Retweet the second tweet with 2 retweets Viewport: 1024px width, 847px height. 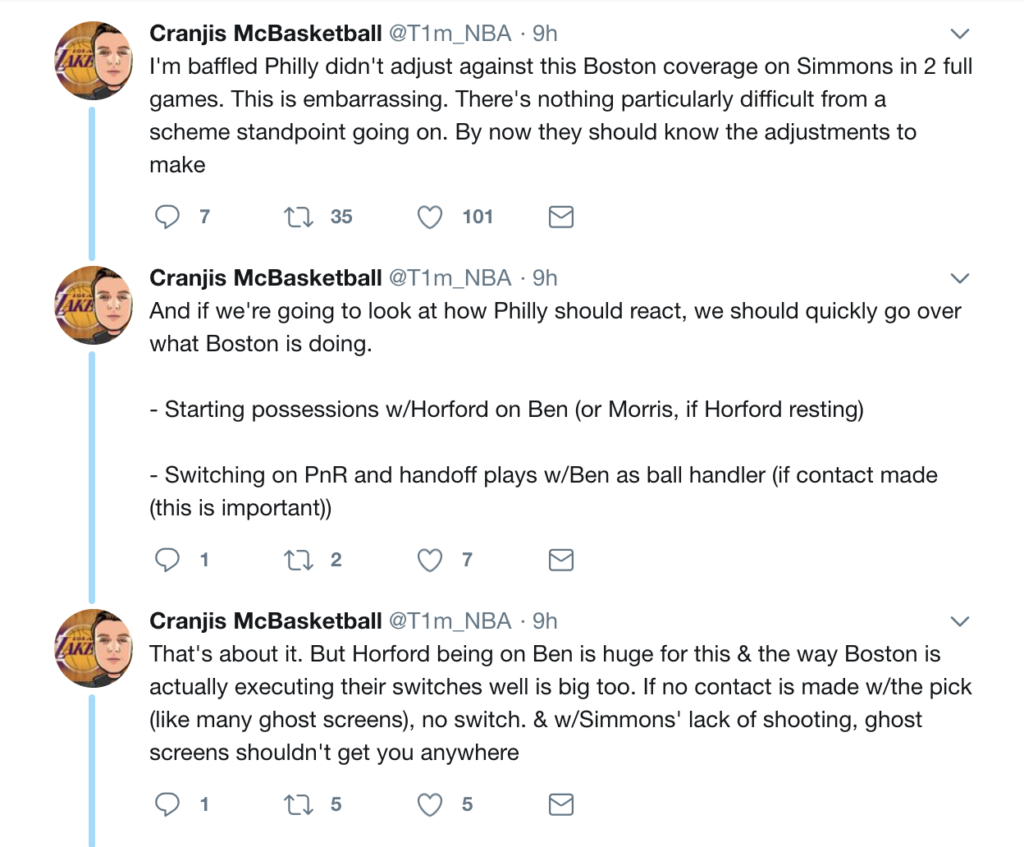pyautogui.click(x=296, y=560)
